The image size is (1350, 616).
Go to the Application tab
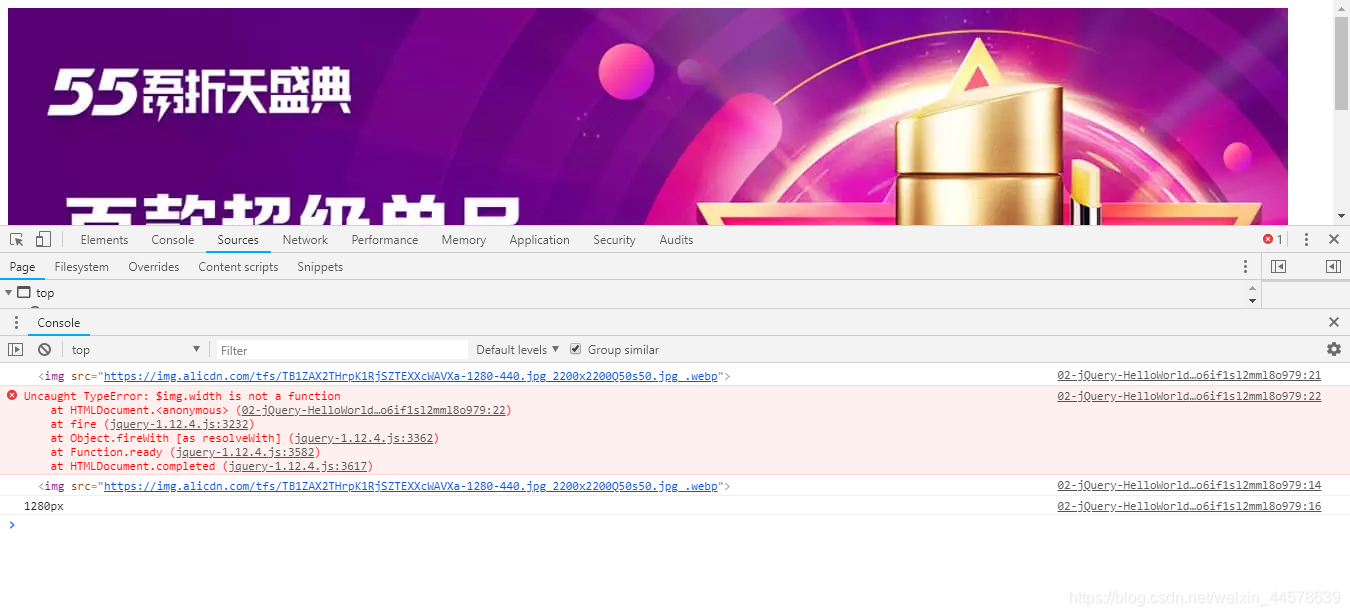[x=539, y=240]
